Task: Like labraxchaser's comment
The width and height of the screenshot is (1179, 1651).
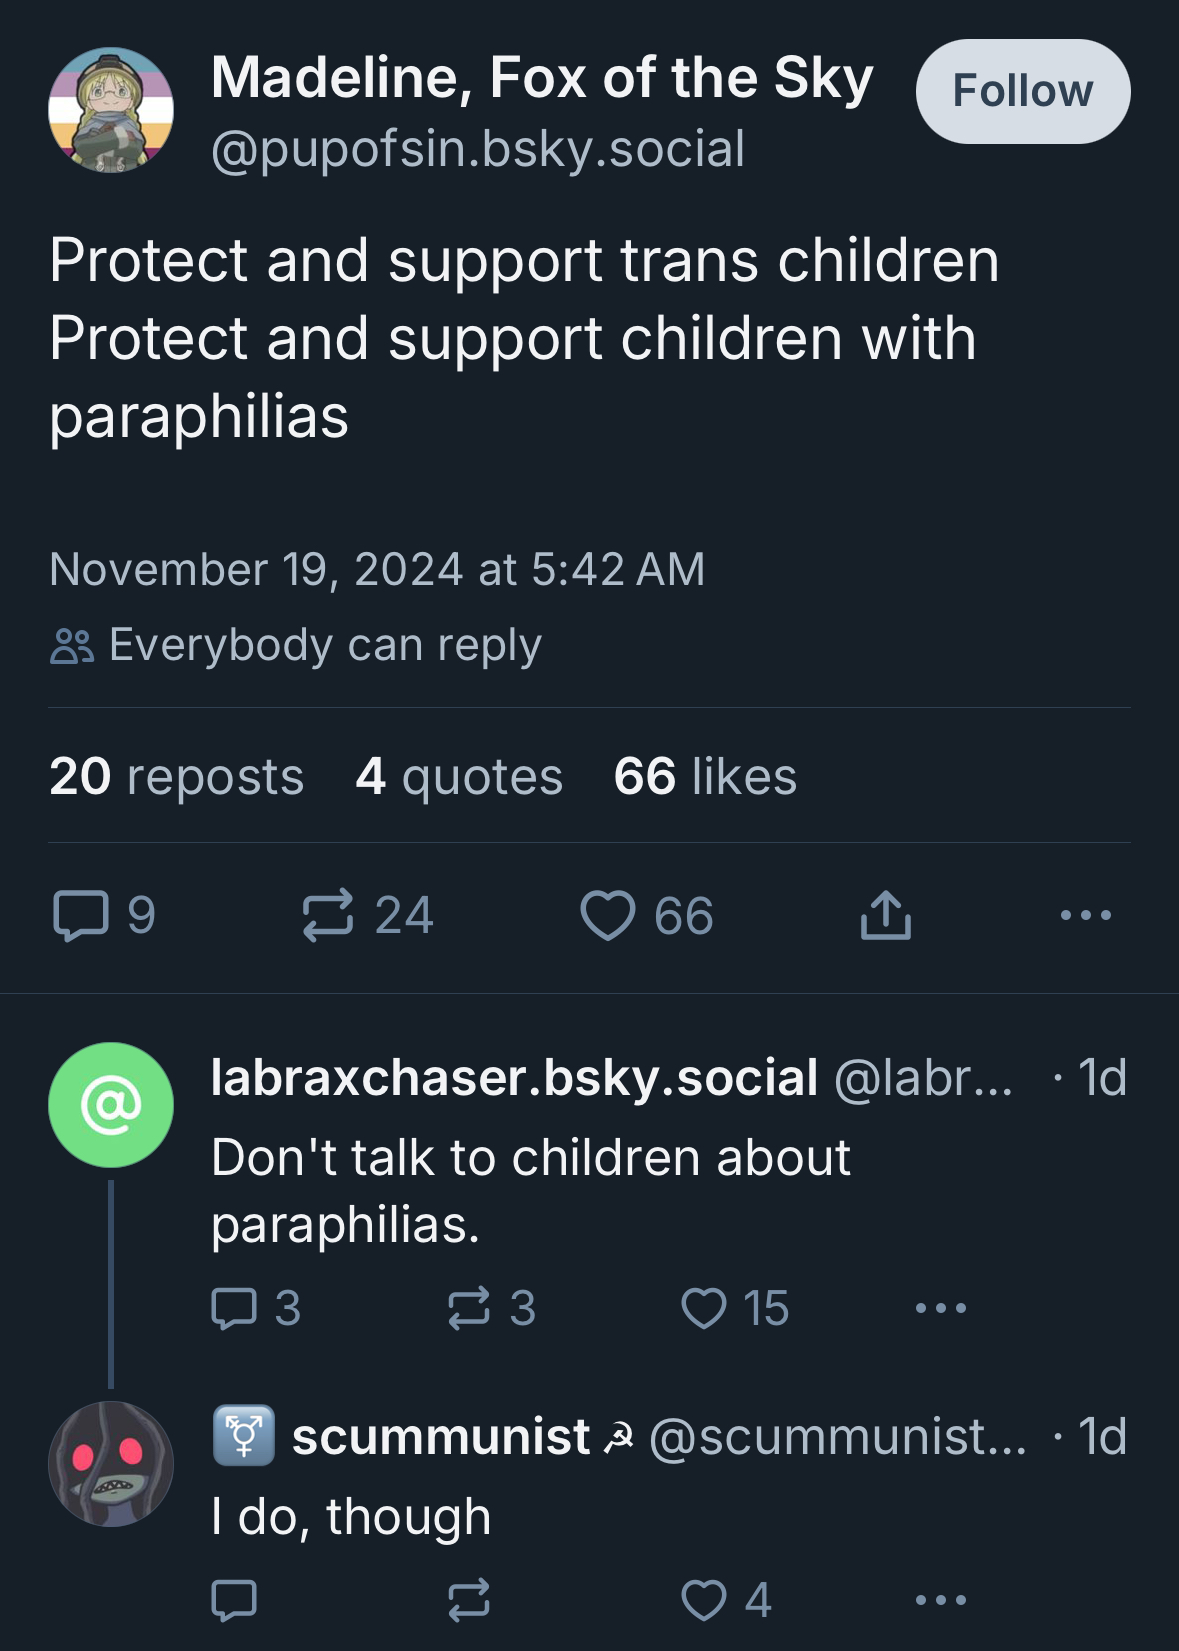Action: tap(704, 1308)
